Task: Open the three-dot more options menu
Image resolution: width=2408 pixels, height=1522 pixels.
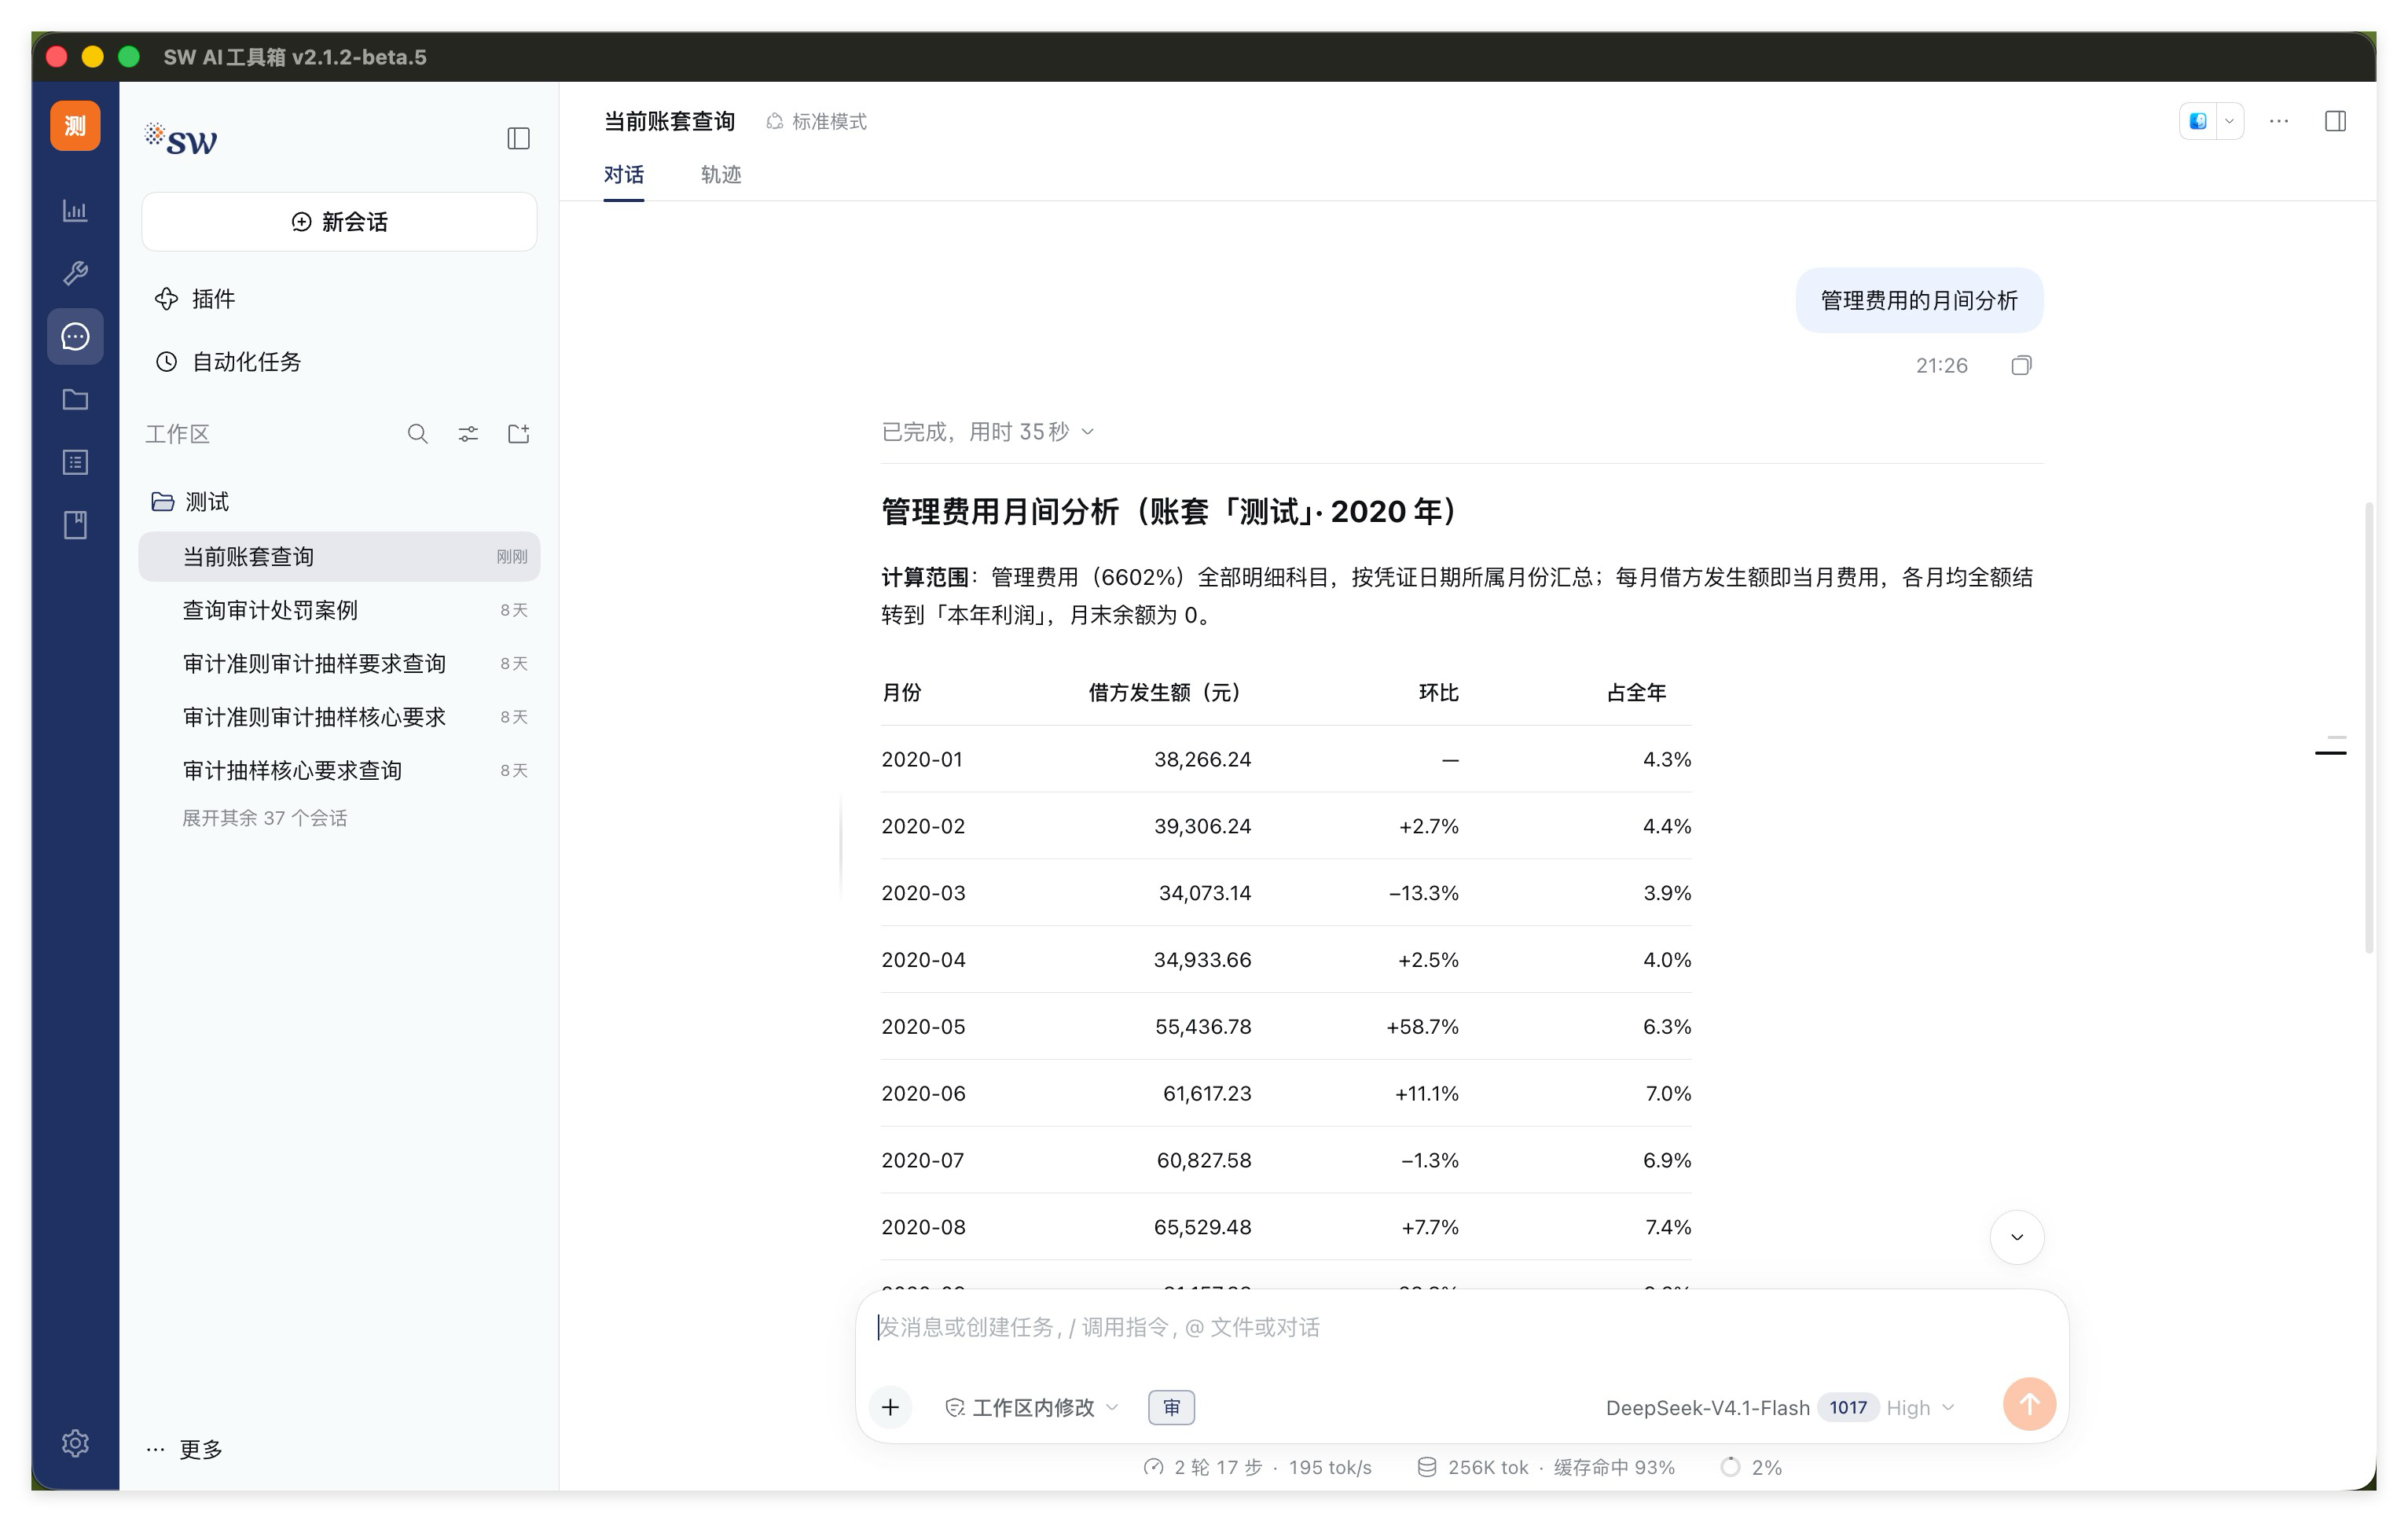Action: click(2279, 121)
